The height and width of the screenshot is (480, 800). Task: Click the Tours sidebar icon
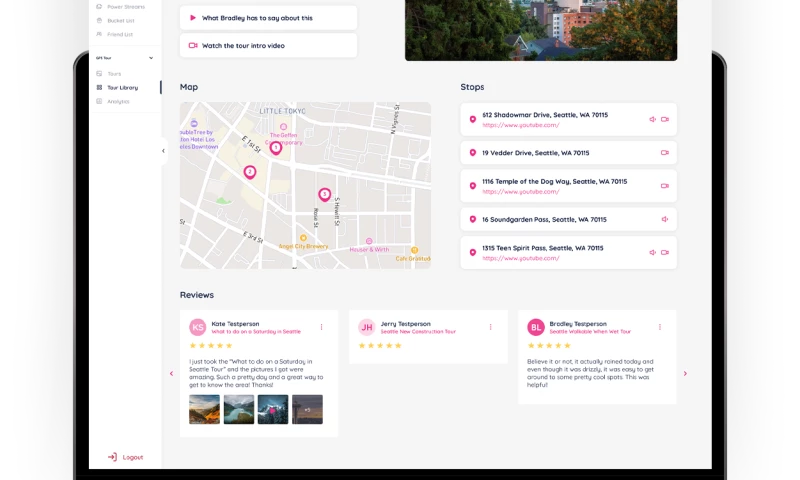click(x=99, y=73)
